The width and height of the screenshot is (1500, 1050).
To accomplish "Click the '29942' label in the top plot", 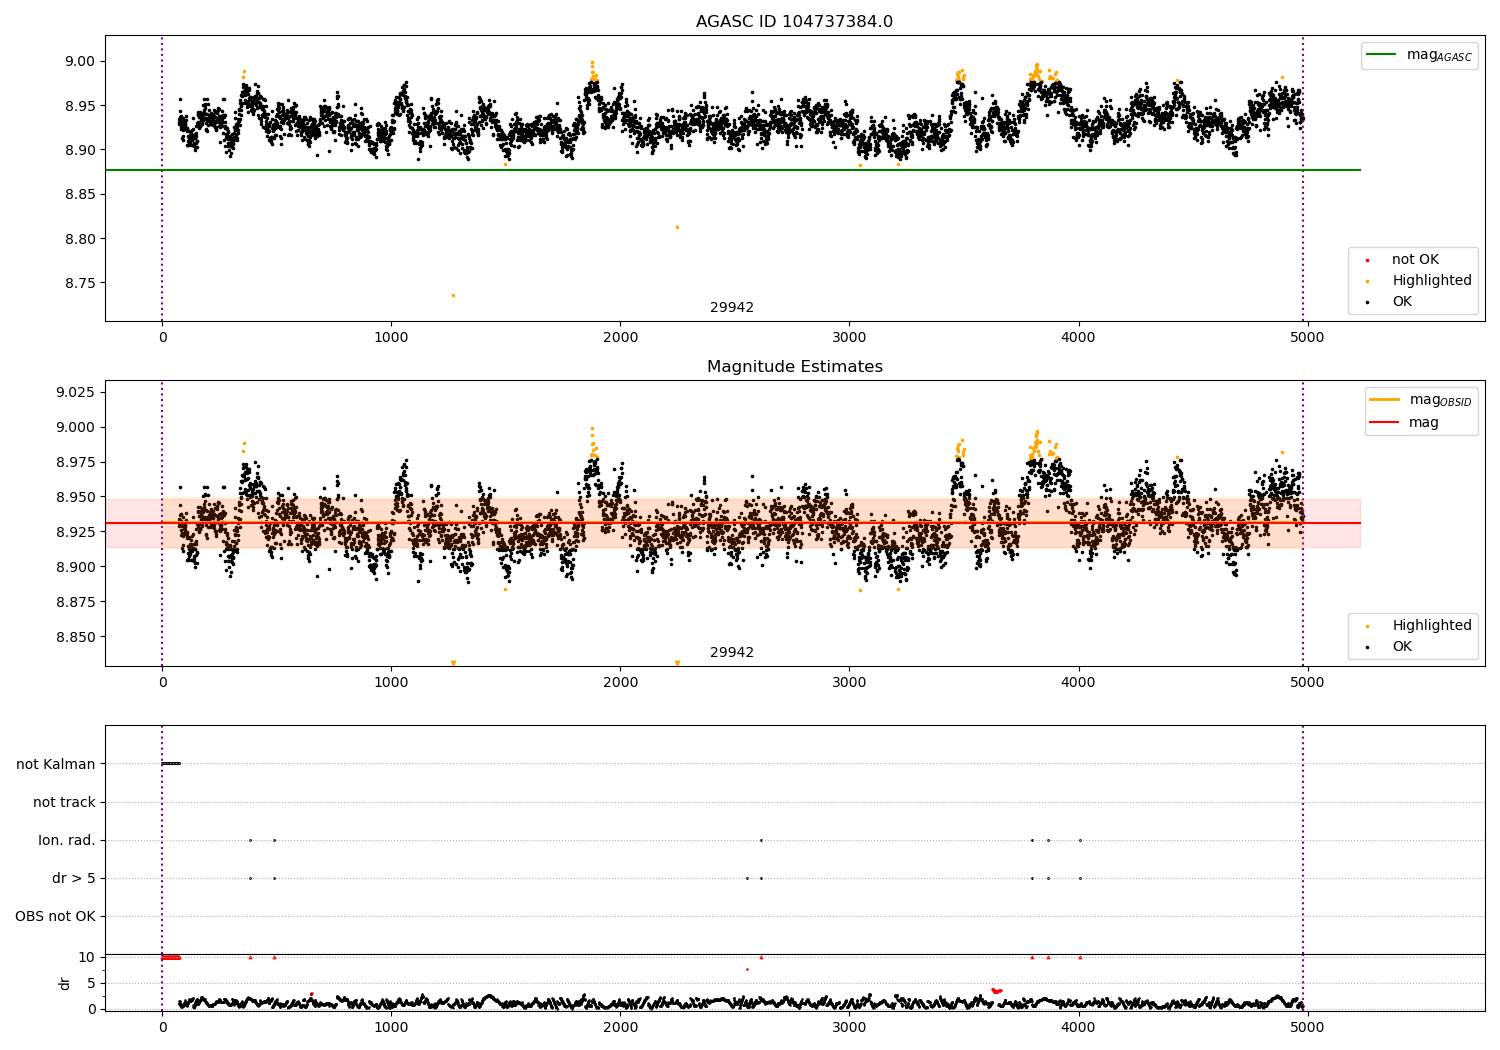I will [x=732, y=308].
